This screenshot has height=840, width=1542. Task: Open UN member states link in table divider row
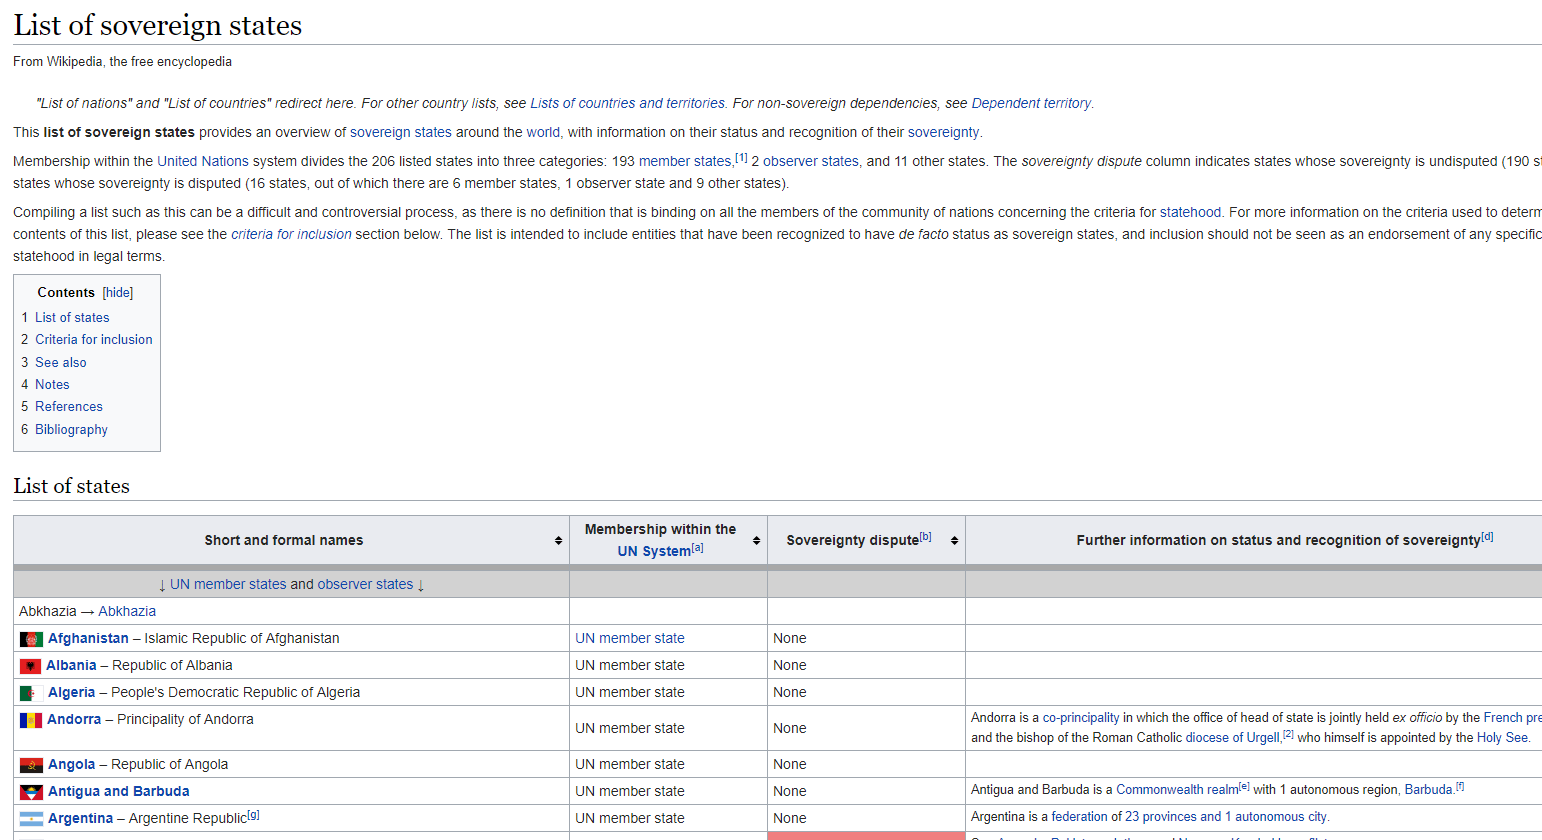click(228, 584)
